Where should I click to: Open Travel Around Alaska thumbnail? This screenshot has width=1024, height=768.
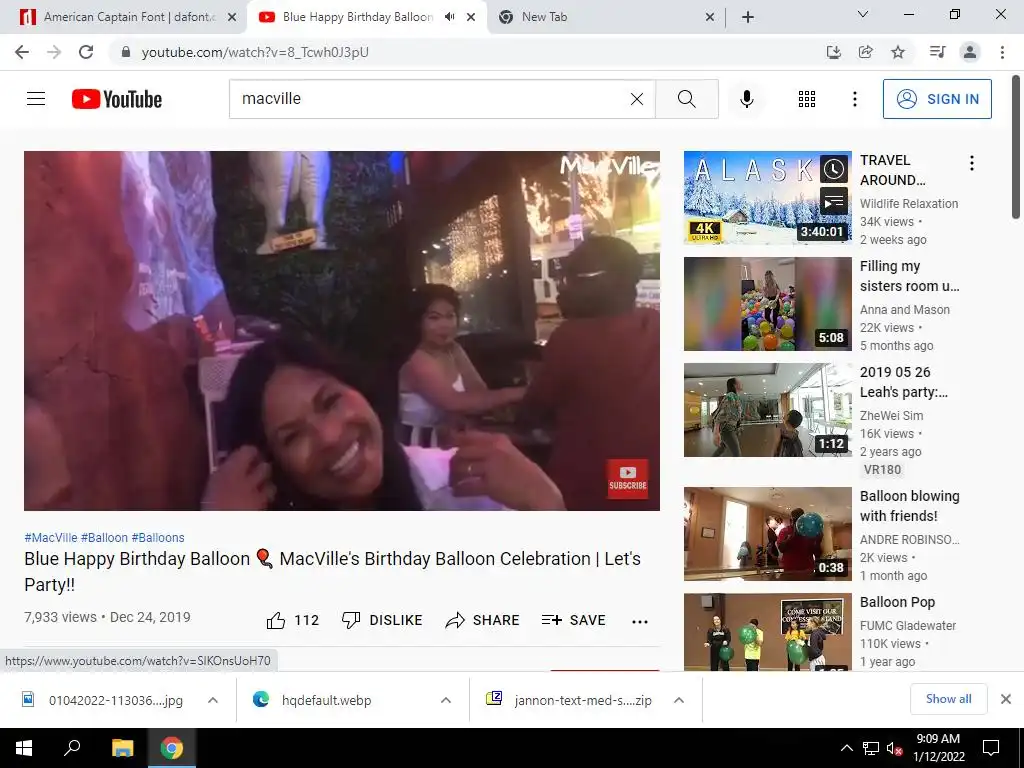768,197
